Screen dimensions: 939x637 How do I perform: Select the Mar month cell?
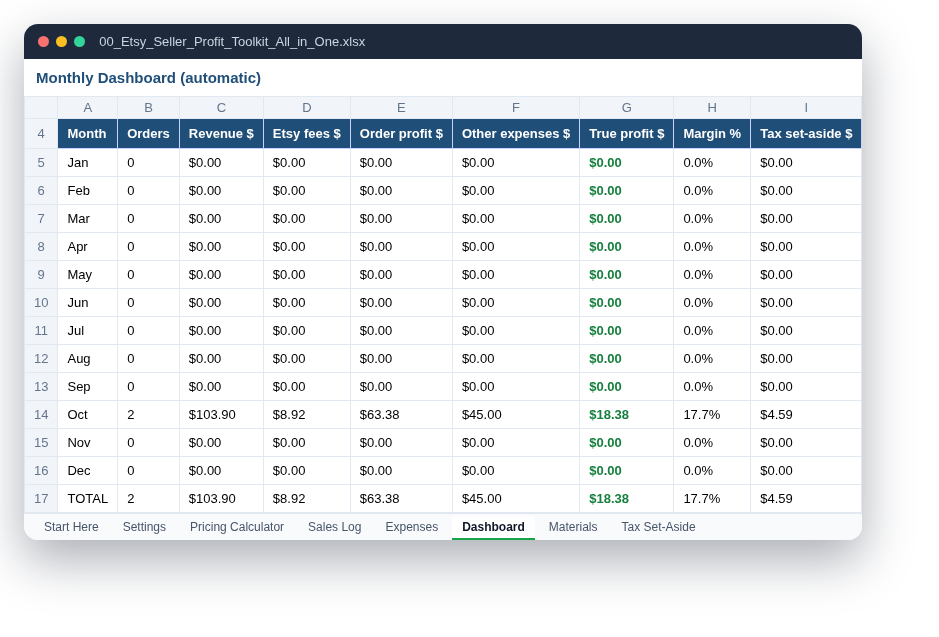click(x=87, y=219)
